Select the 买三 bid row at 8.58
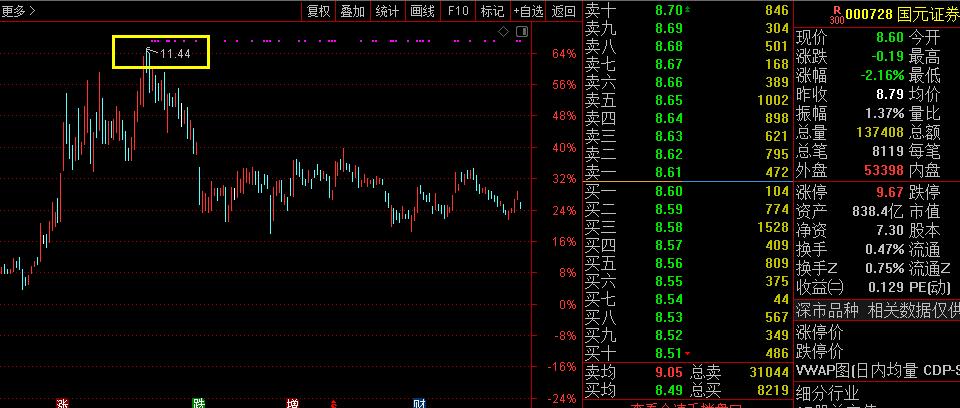 [687, 227]
